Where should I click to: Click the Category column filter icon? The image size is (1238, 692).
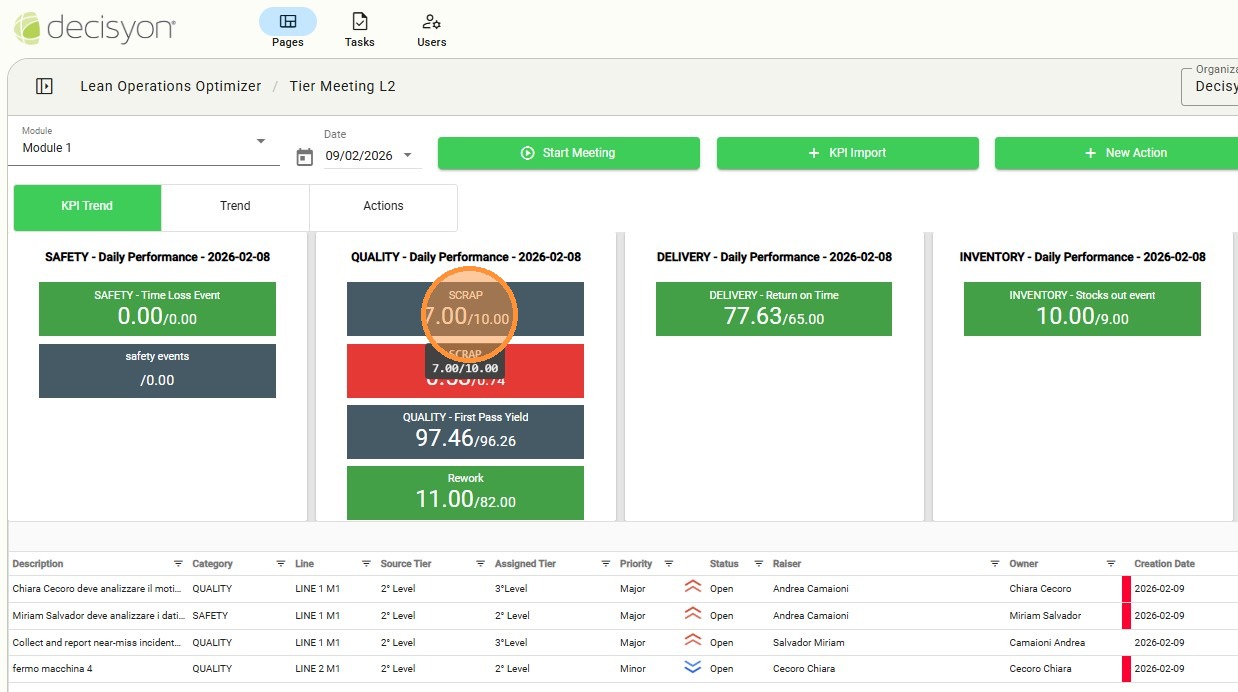point(282,564)
